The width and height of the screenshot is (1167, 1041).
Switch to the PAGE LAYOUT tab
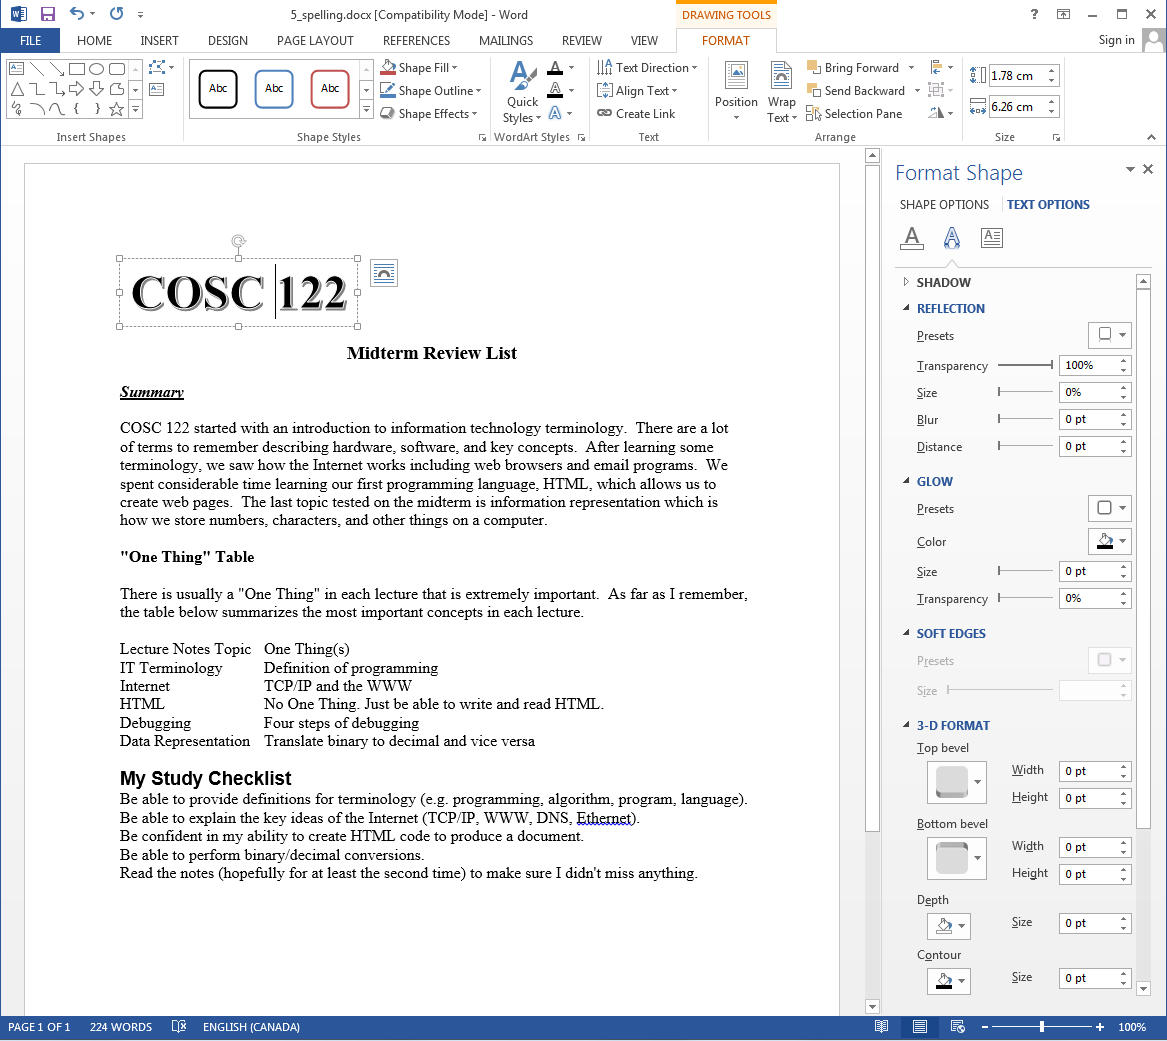pyautogui.click(x=315, y=40)
